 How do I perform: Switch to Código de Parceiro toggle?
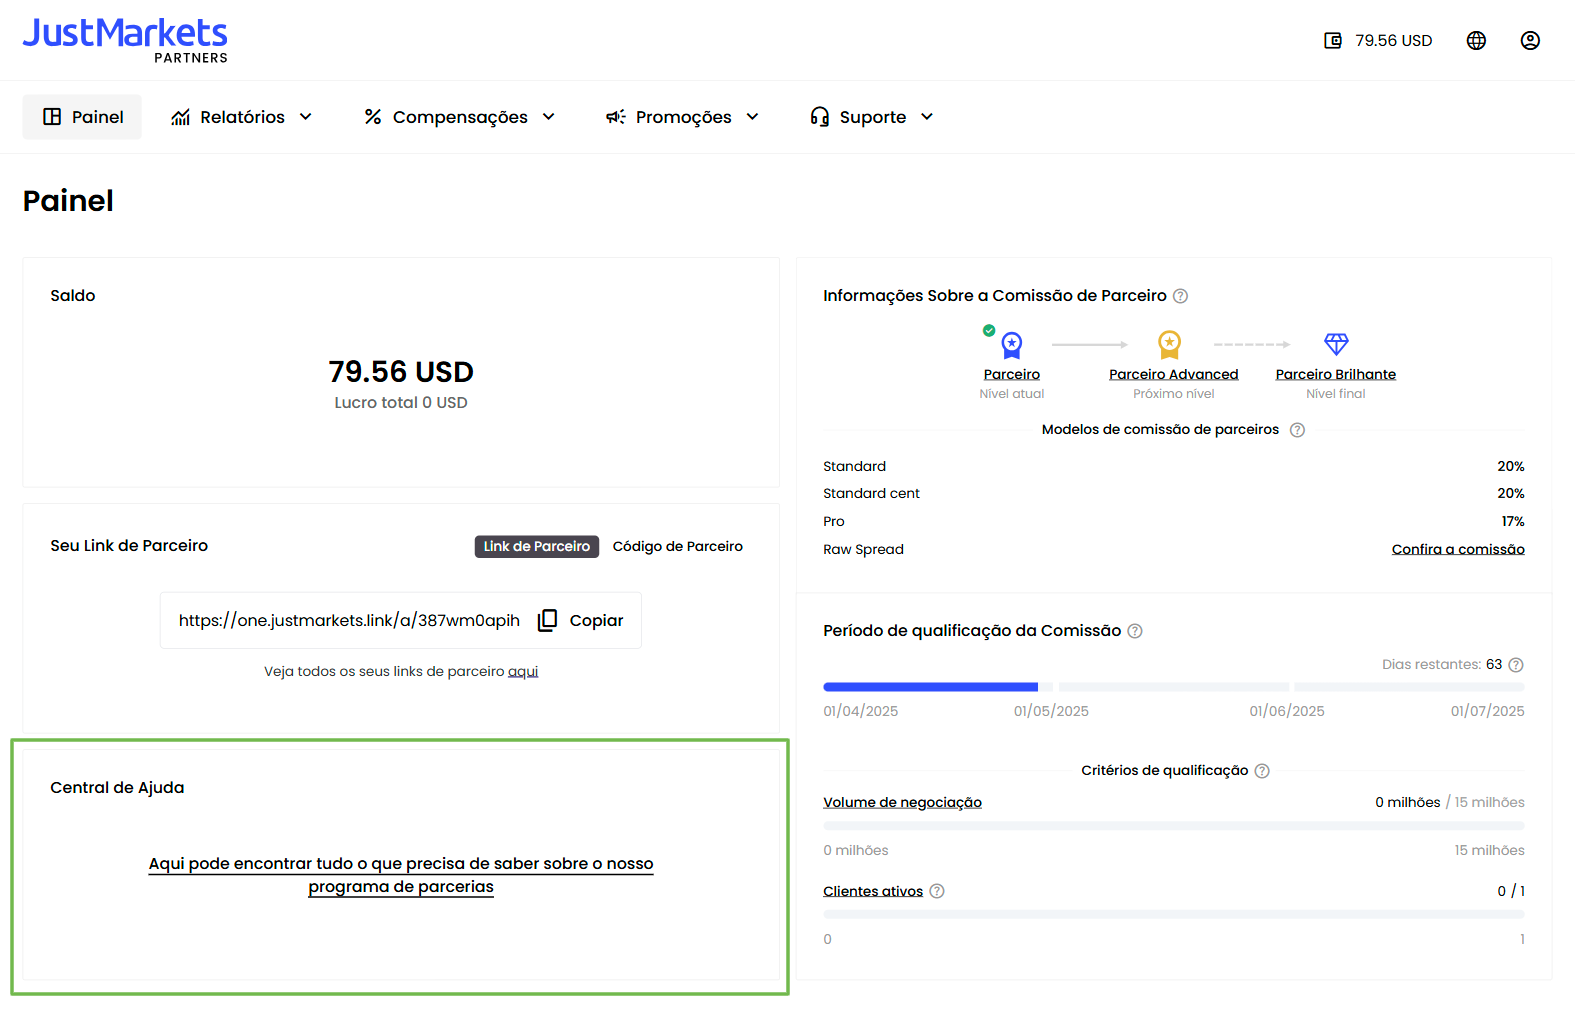[678, 546]
